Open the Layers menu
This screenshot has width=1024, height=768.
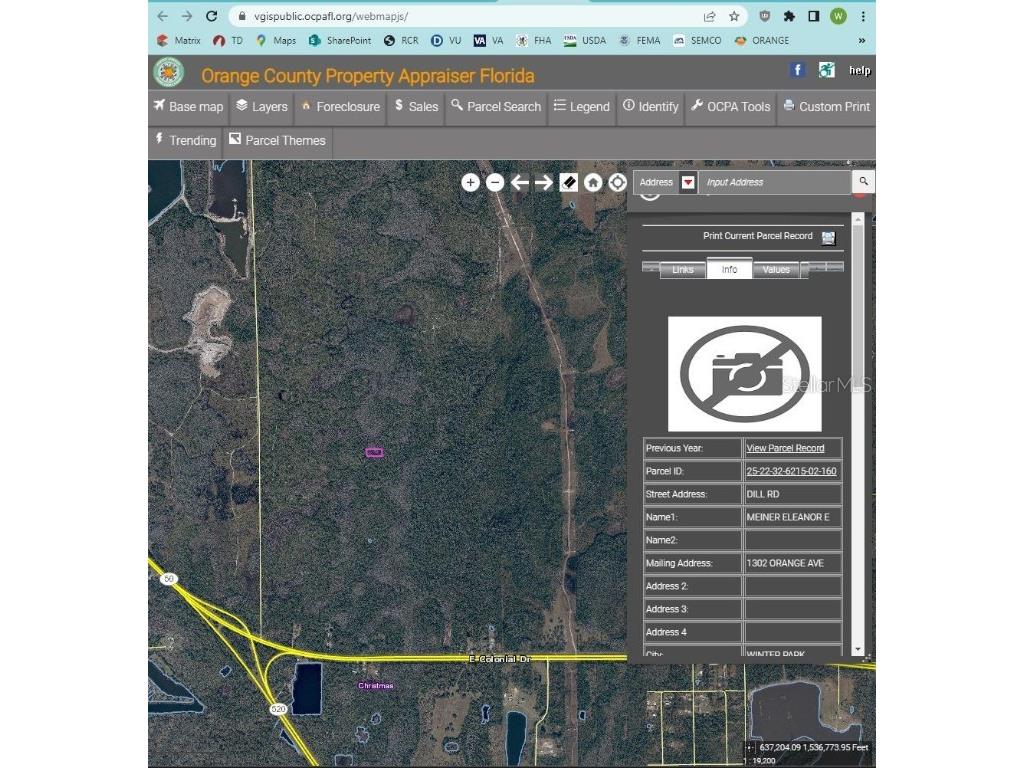[261, 107]
